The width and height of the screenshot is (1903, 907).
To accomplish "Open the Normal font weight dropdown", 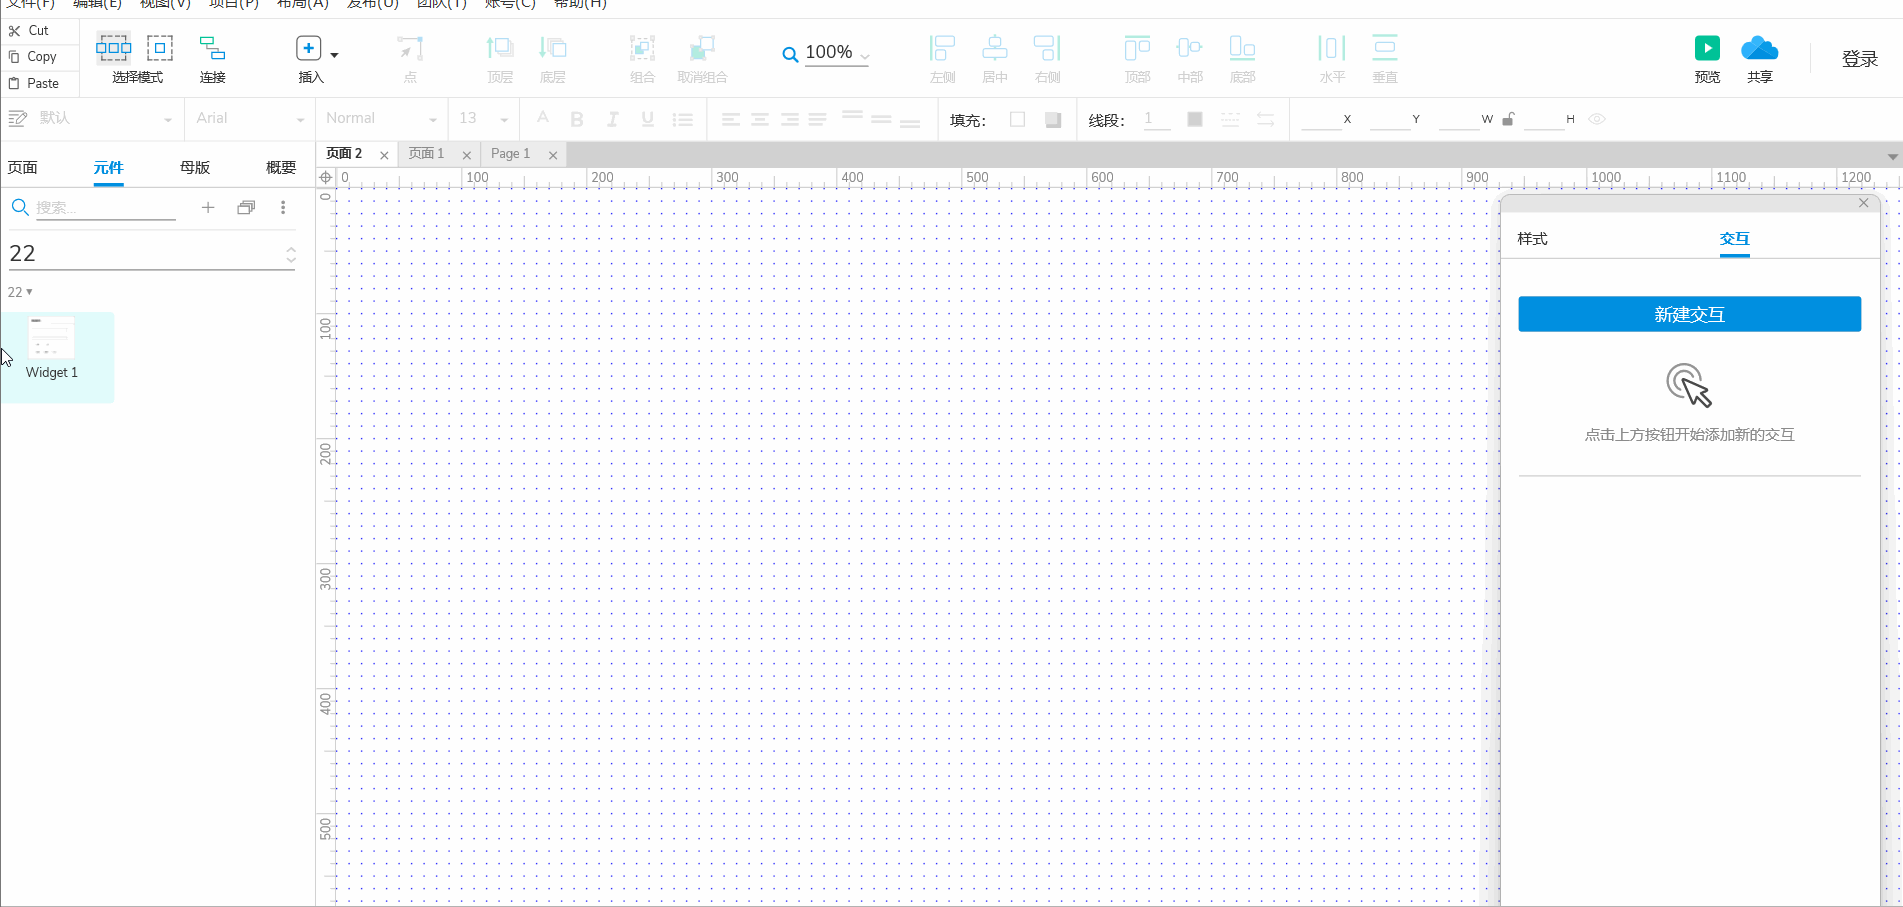I will (x=433, y=120).
